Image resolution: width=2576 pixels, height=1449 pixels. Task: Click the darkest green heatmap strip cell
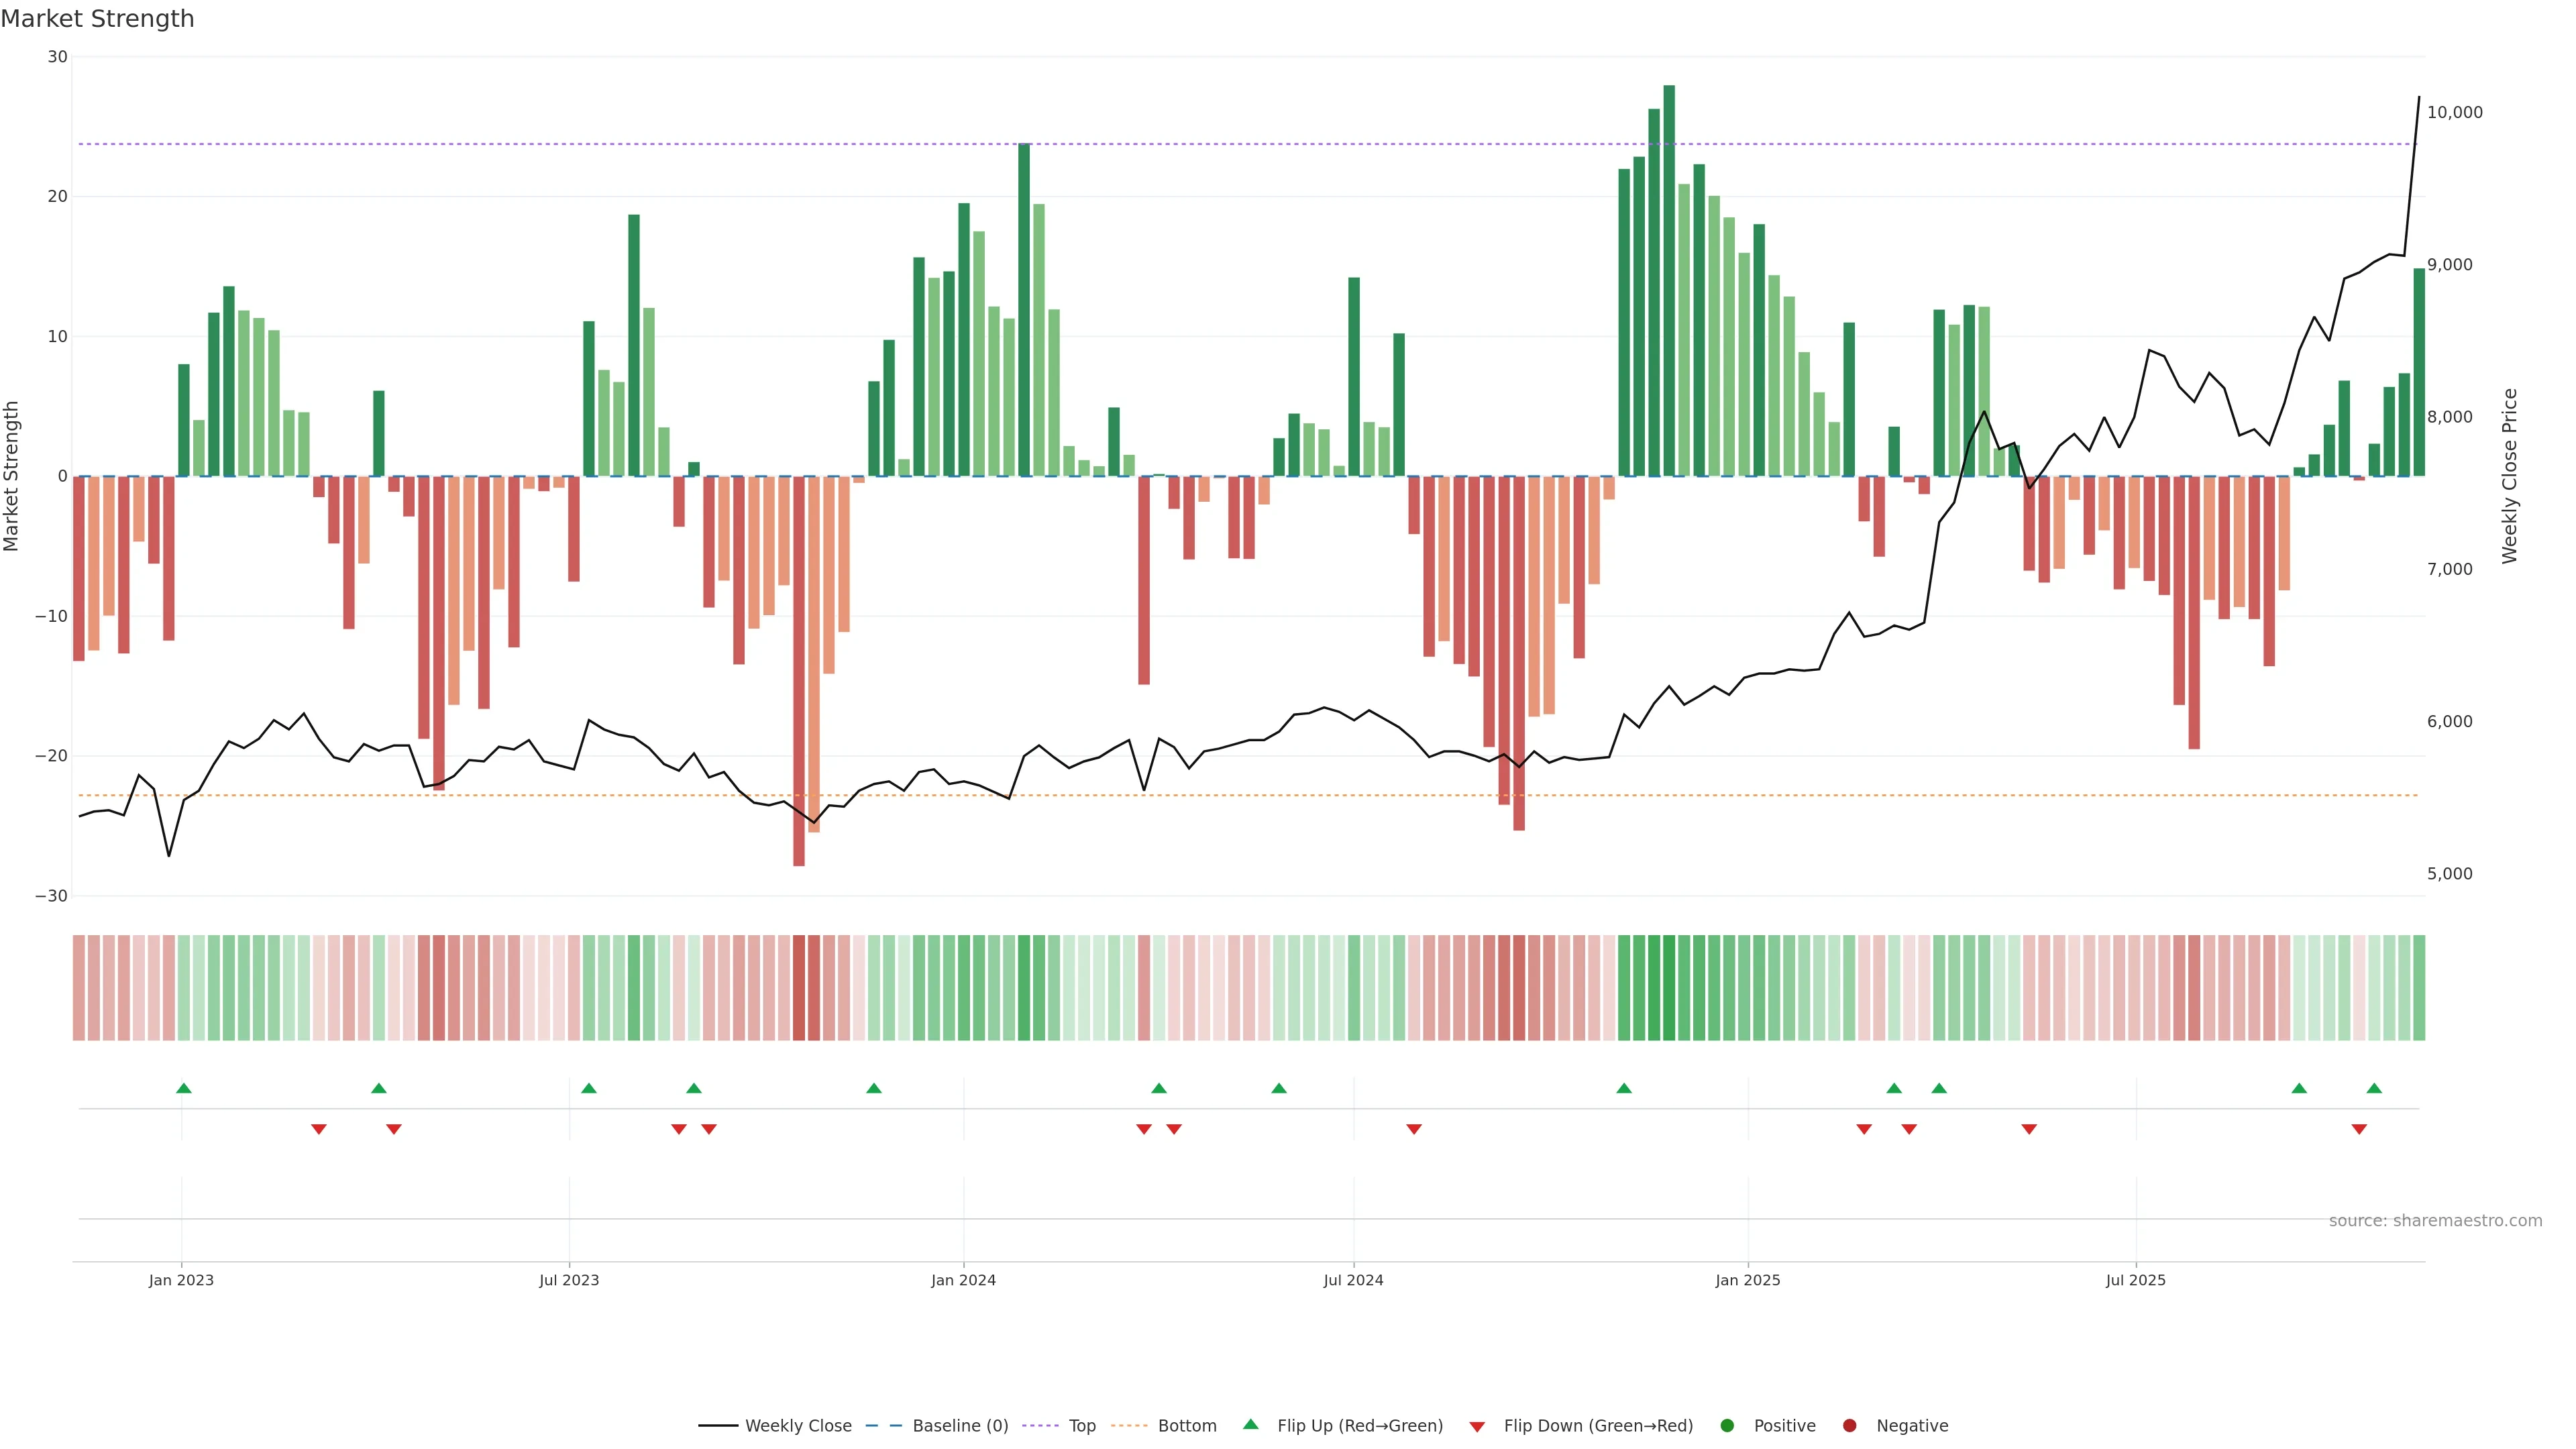point(1669,988)
